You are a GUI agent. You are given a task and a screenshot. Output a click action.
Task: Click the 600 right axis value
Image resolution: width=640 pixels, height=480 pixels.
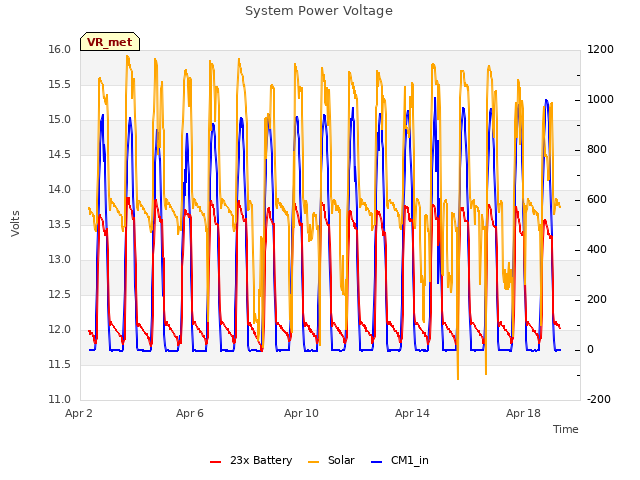[597, 200]
